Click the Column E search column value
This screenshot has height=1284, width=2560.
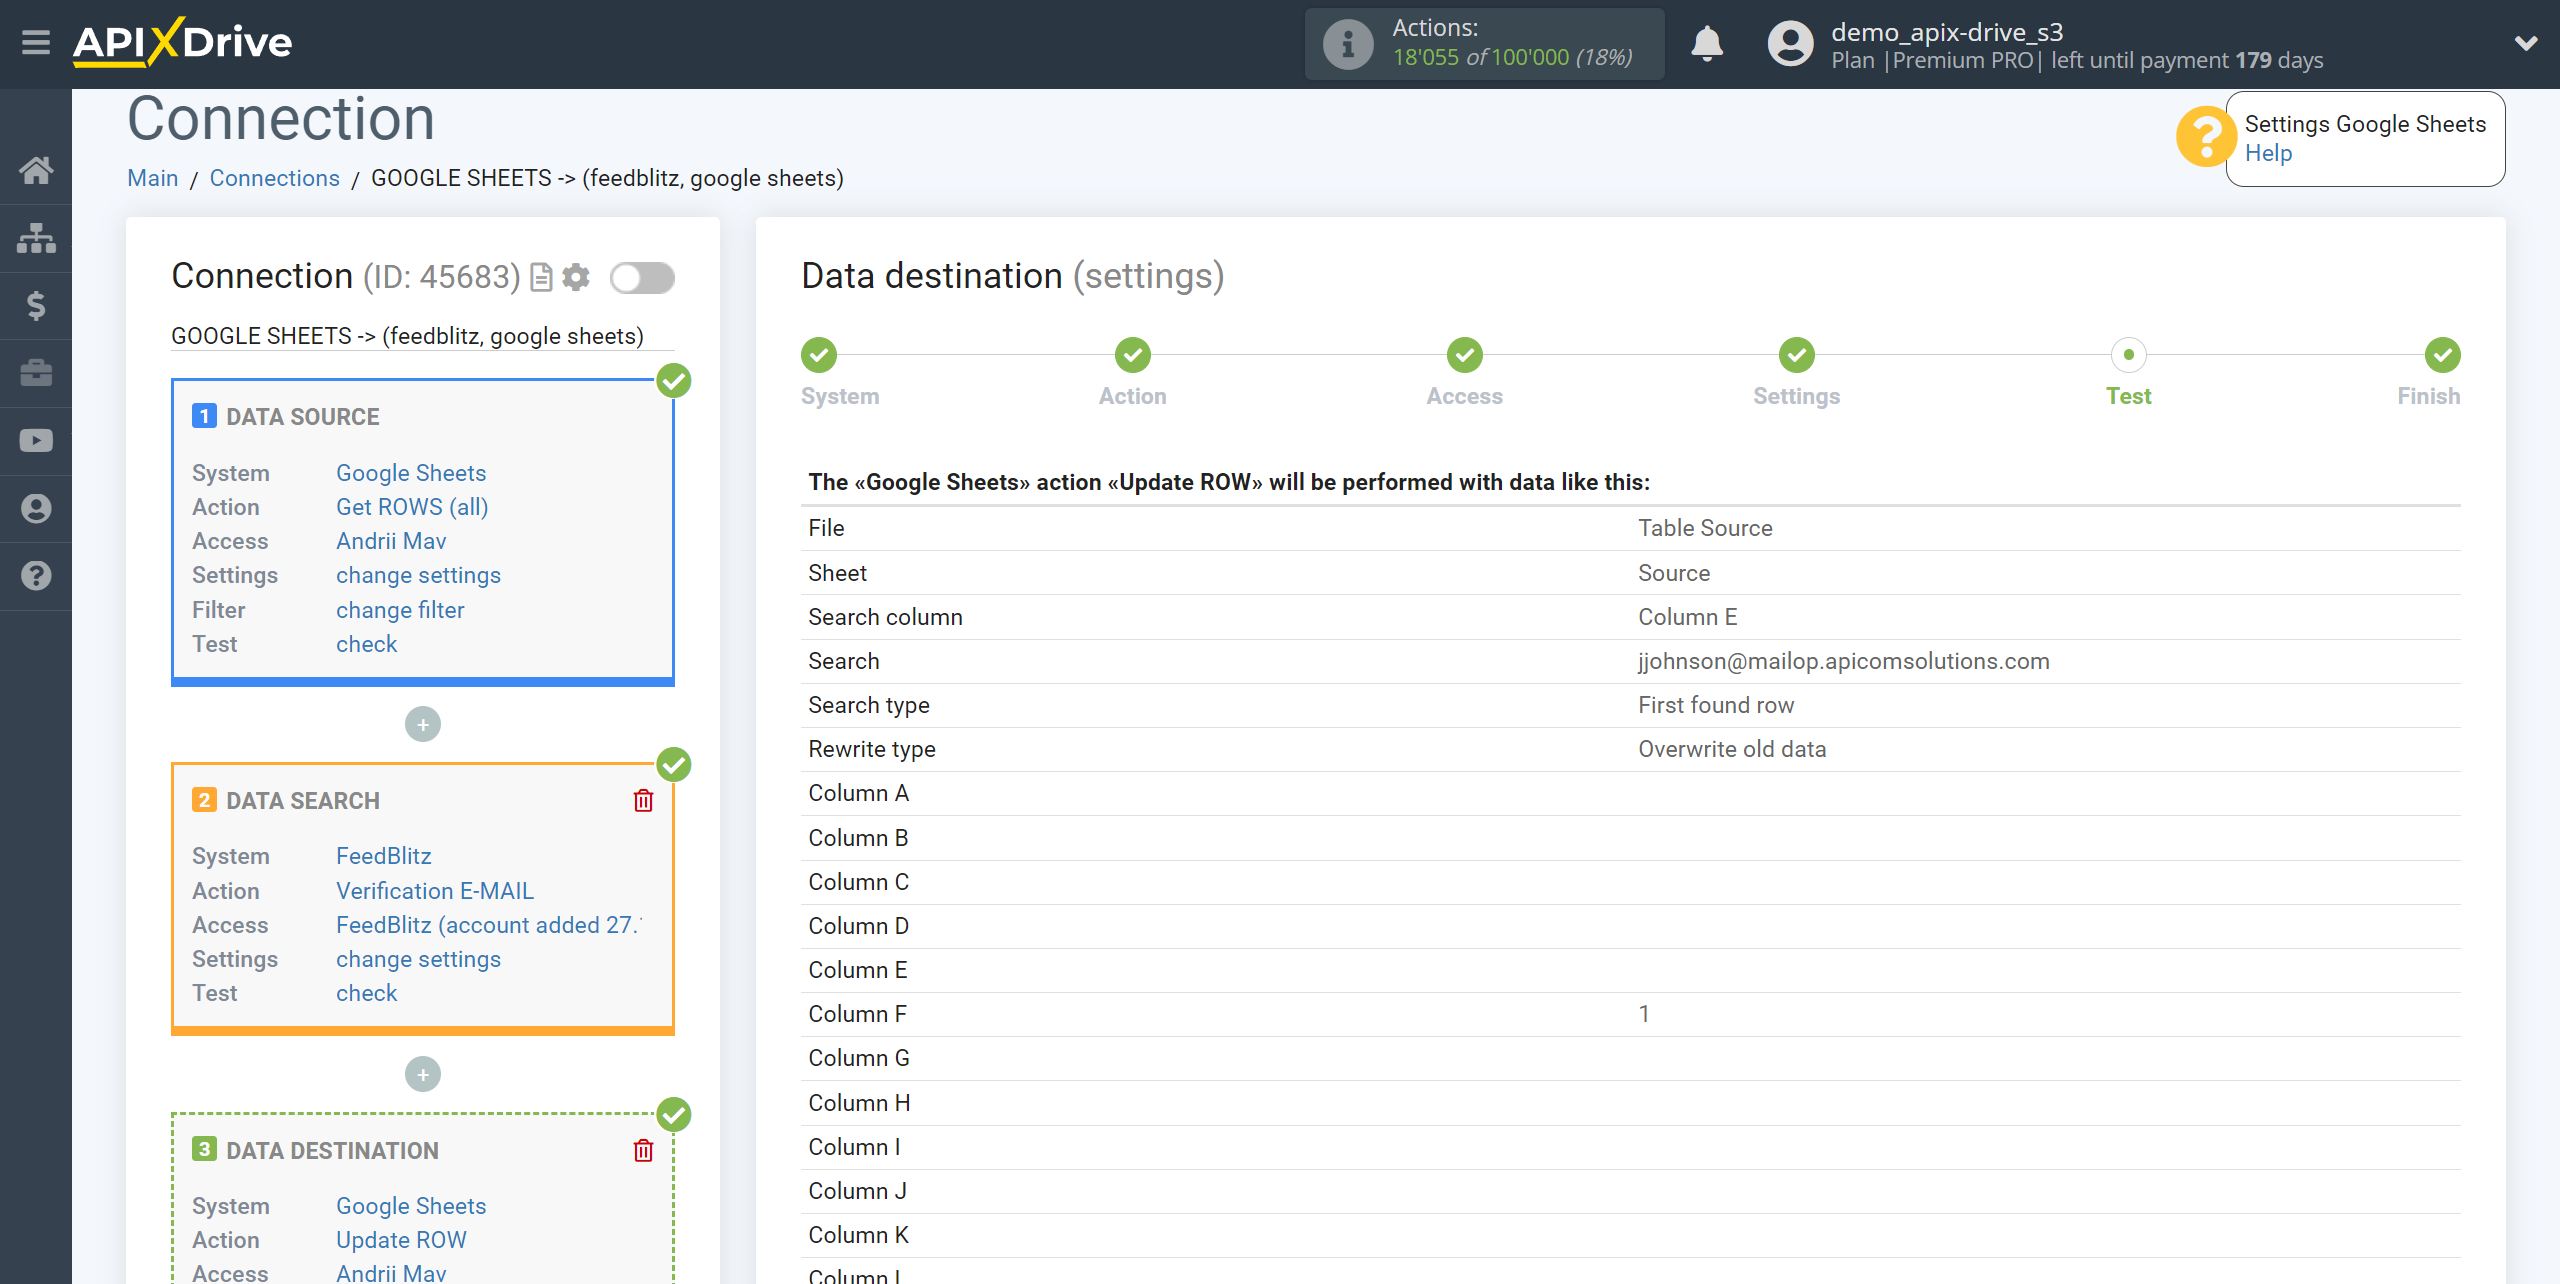(x=1688, y=617)
